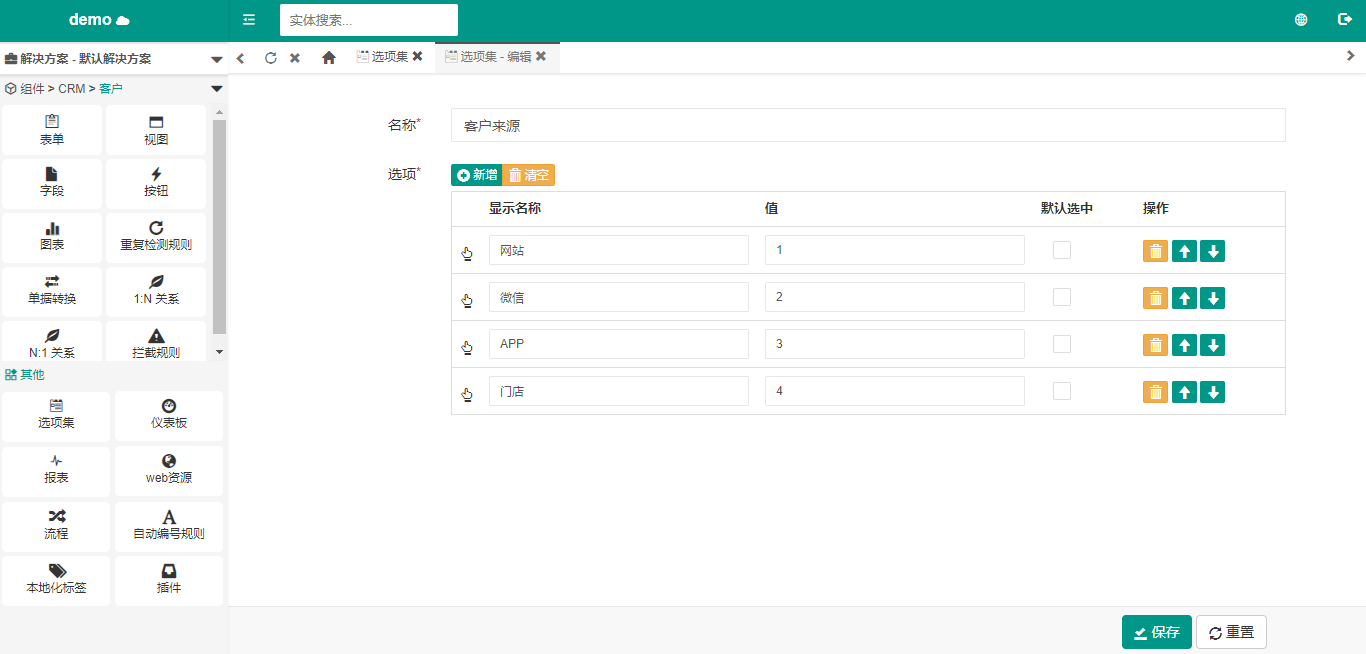The image size is (1366, 654).
Task: Open the language globe icon
Action: click(x=1301, y=20)
